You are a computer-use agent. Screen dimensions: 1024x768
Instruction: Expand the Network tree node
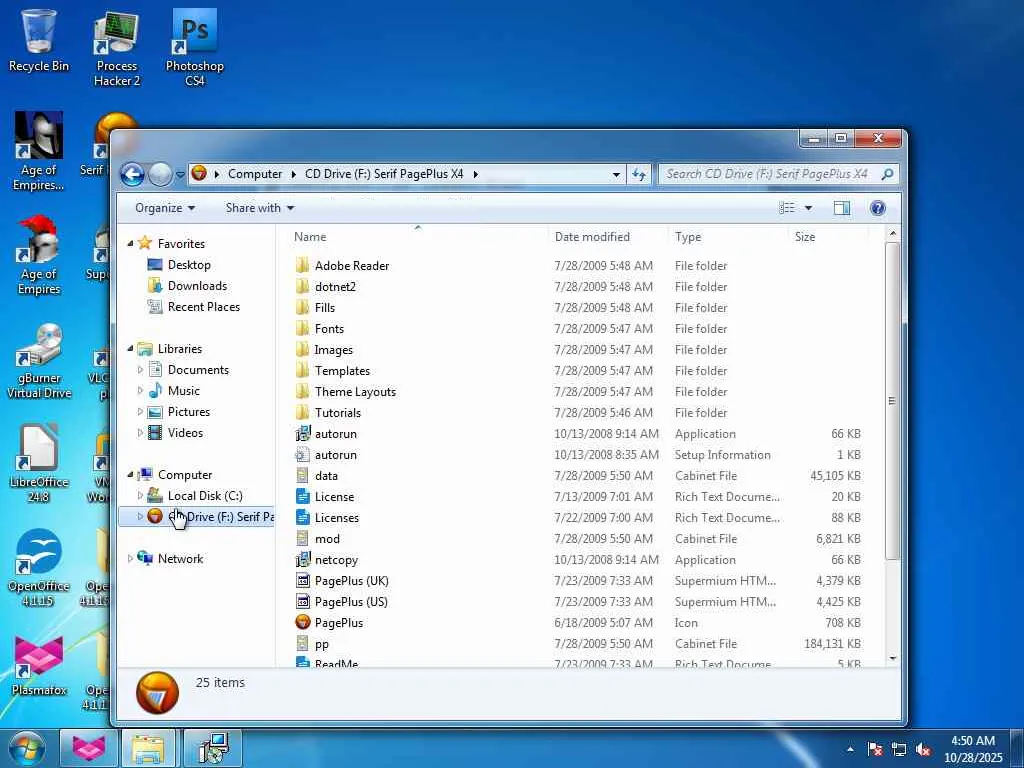click(130, 558)
